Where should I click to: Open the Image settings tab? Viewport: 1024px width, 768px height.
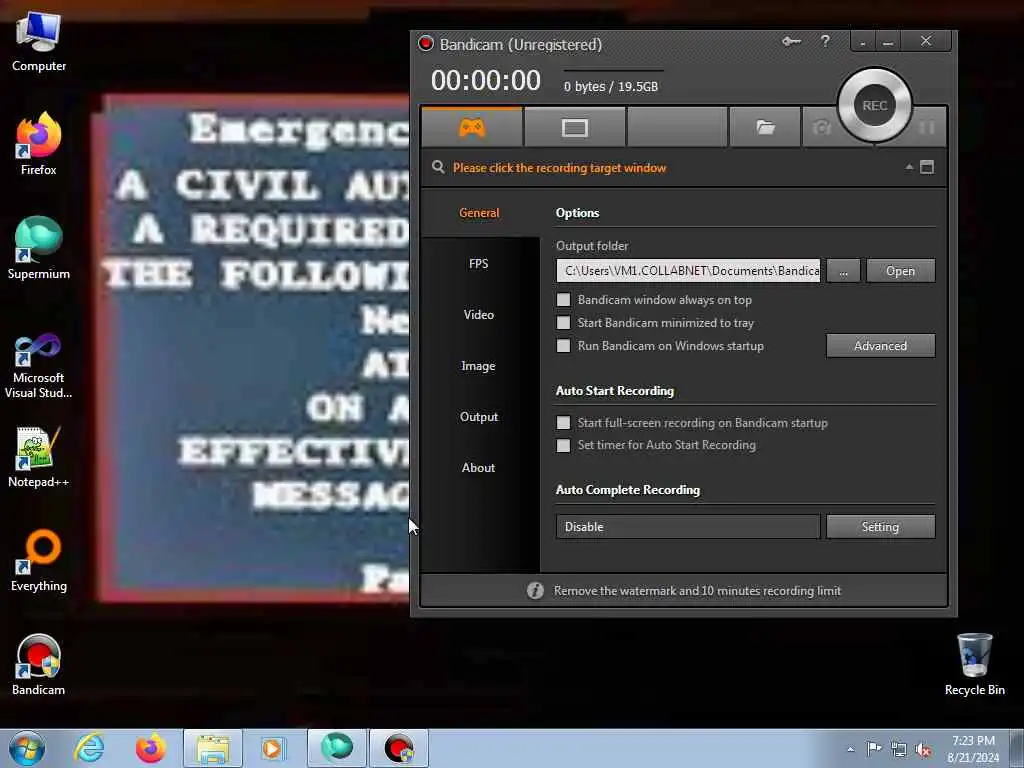point(479,366)
